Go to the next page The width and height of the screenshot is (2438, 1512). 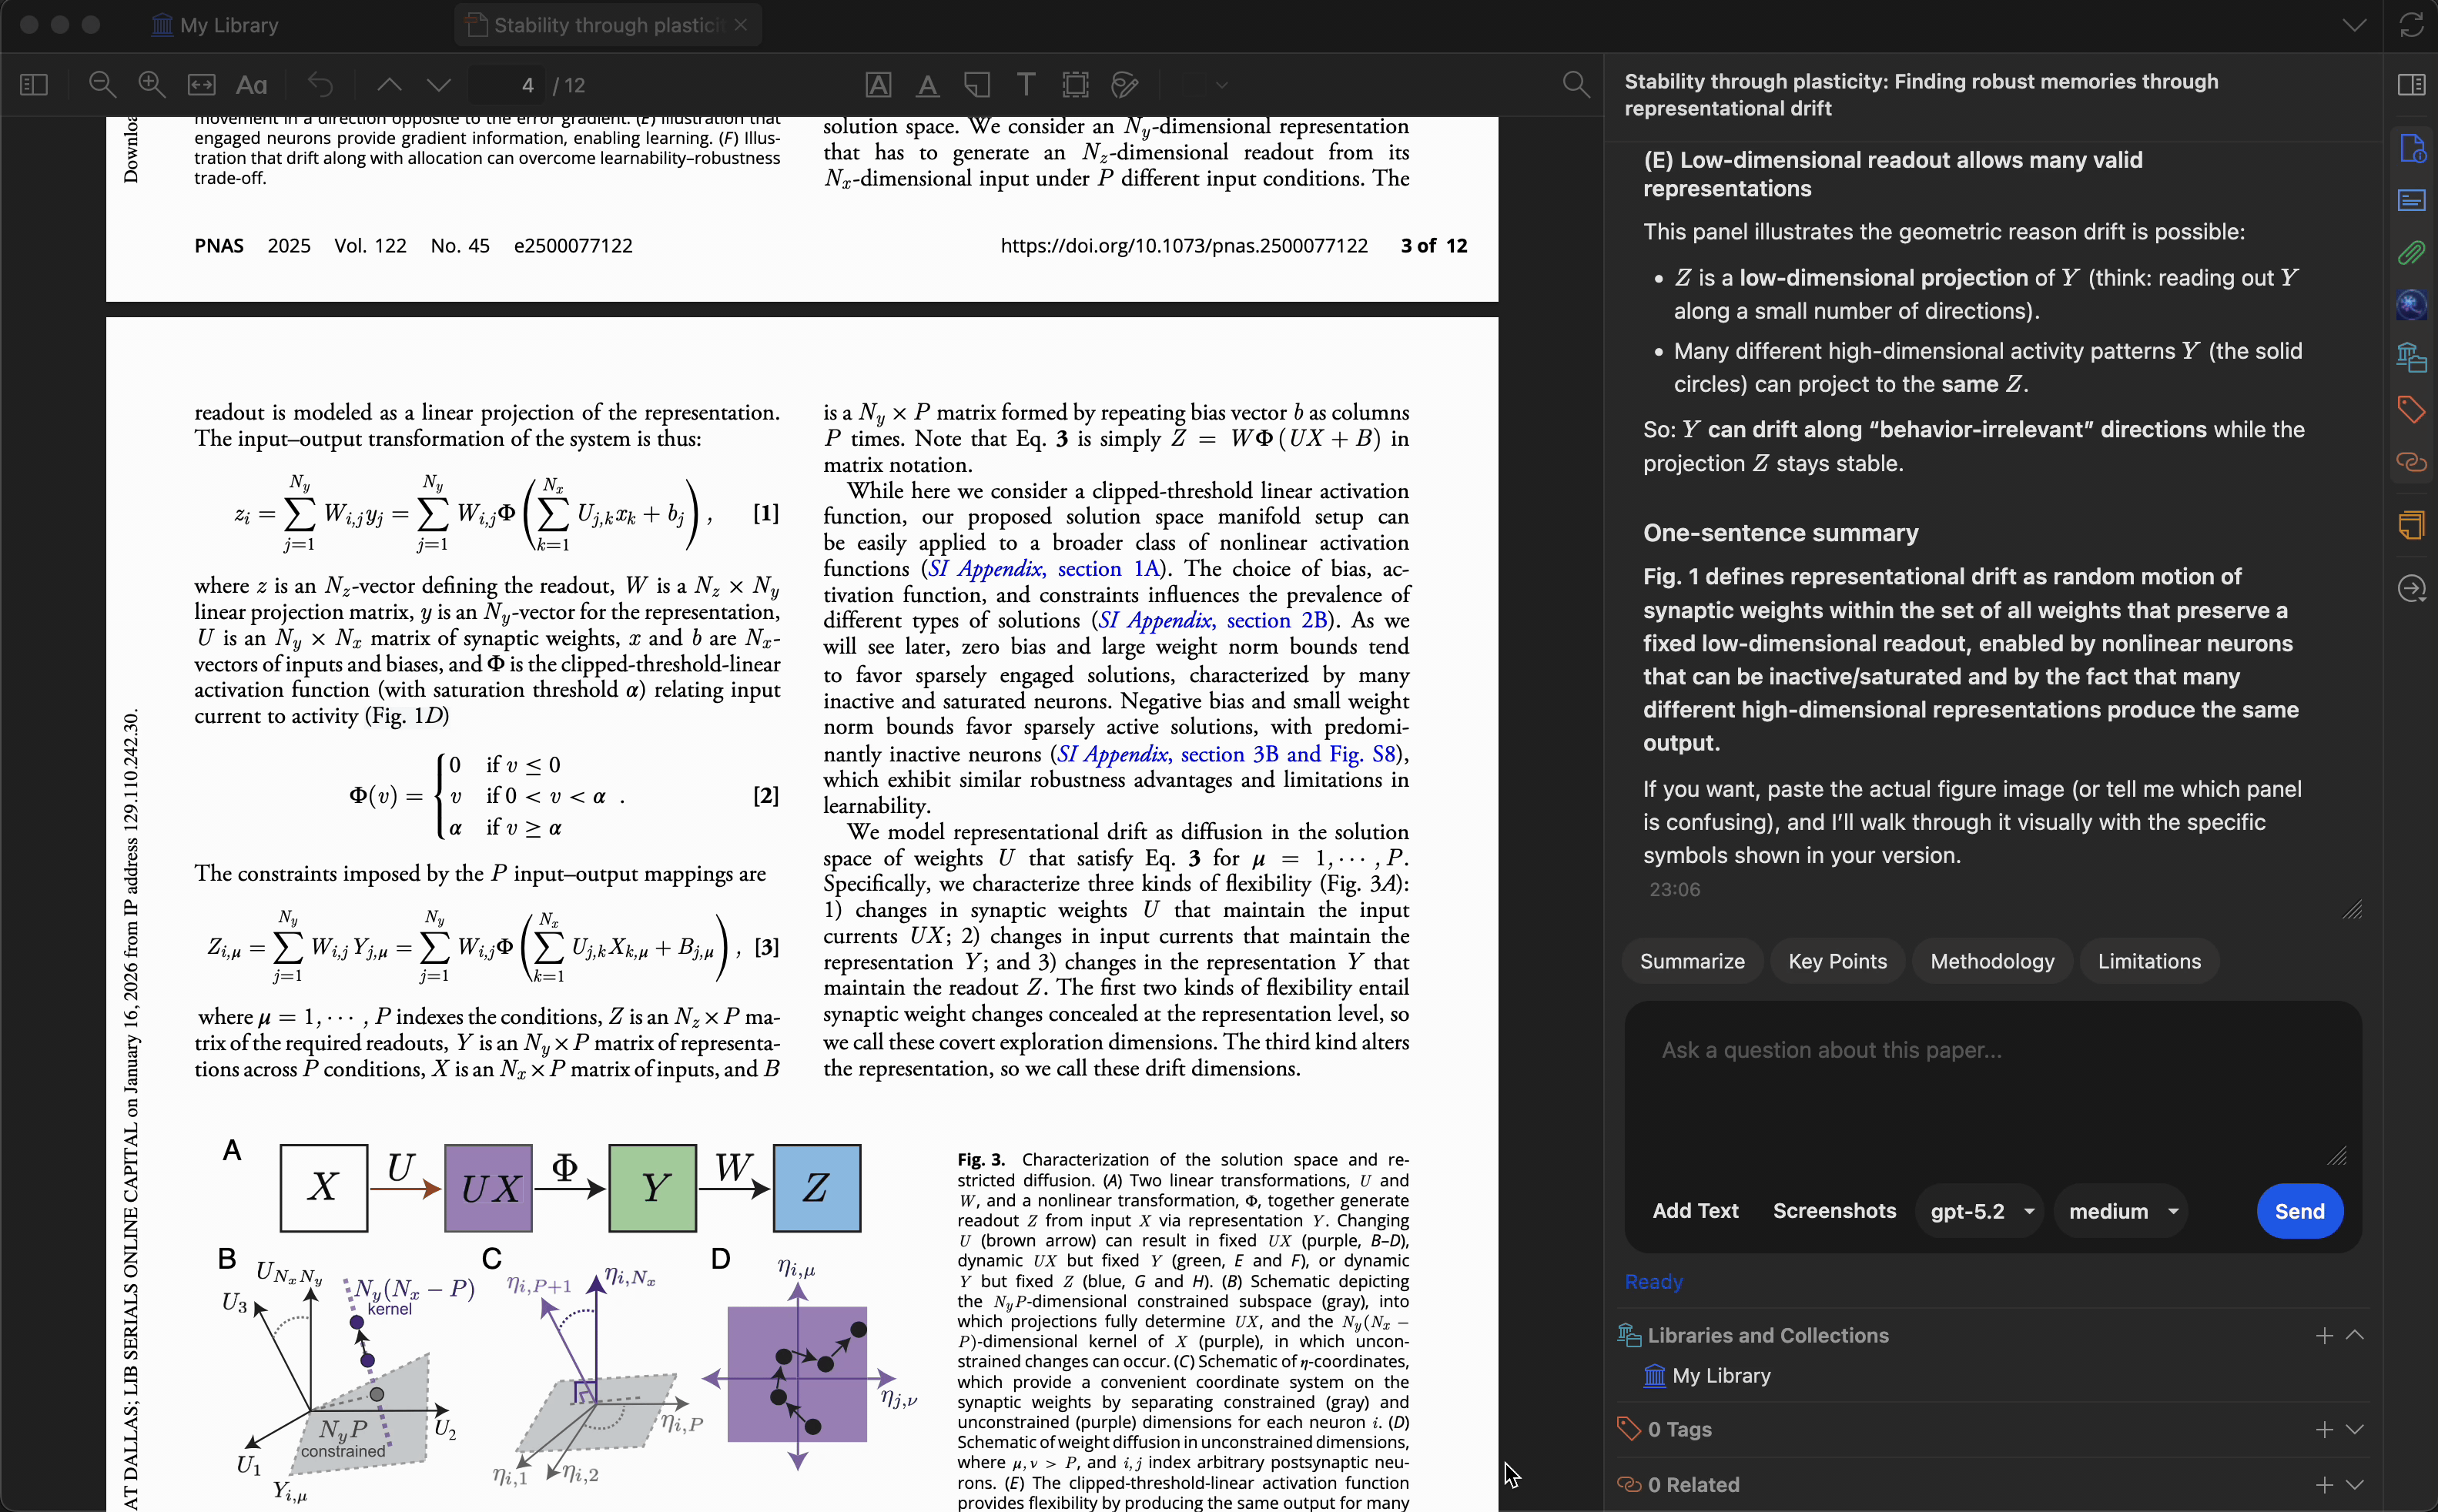(438, 85)
